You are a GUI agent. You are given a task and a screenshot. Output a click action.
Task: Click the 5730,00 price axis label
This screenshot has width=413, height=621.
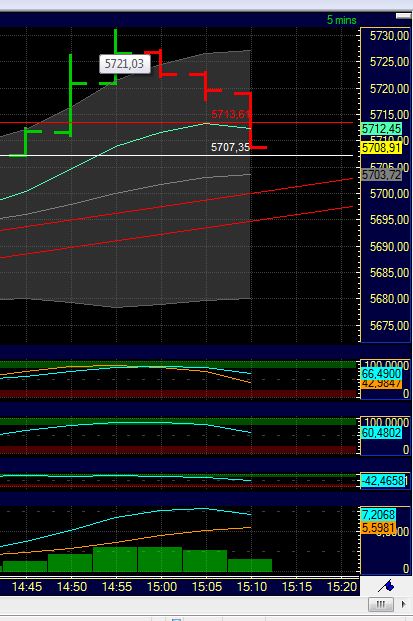coord(389,36)
